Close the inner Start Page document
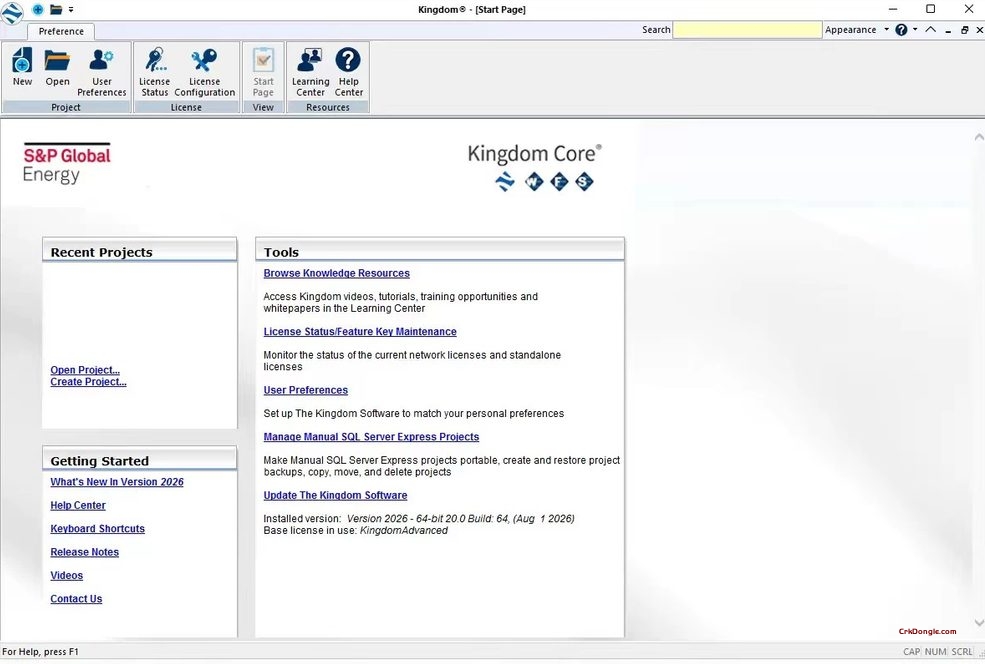This screenshot has height=664, width=985. 979,30
